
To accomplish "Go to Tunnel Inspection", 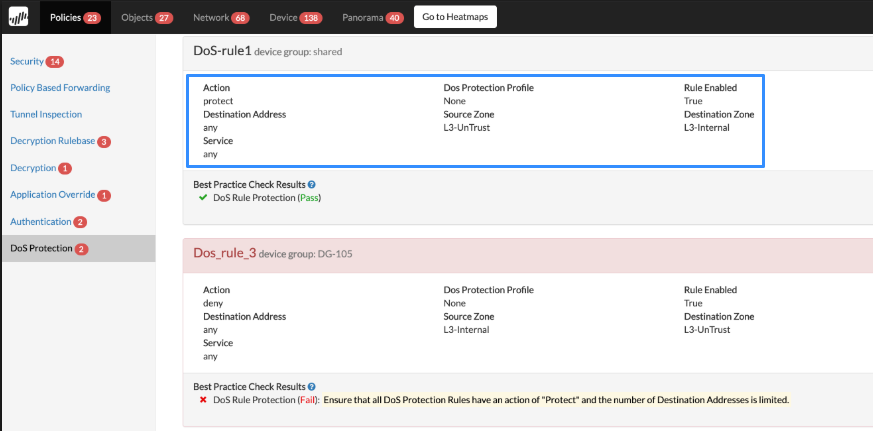I will (46, 114).
